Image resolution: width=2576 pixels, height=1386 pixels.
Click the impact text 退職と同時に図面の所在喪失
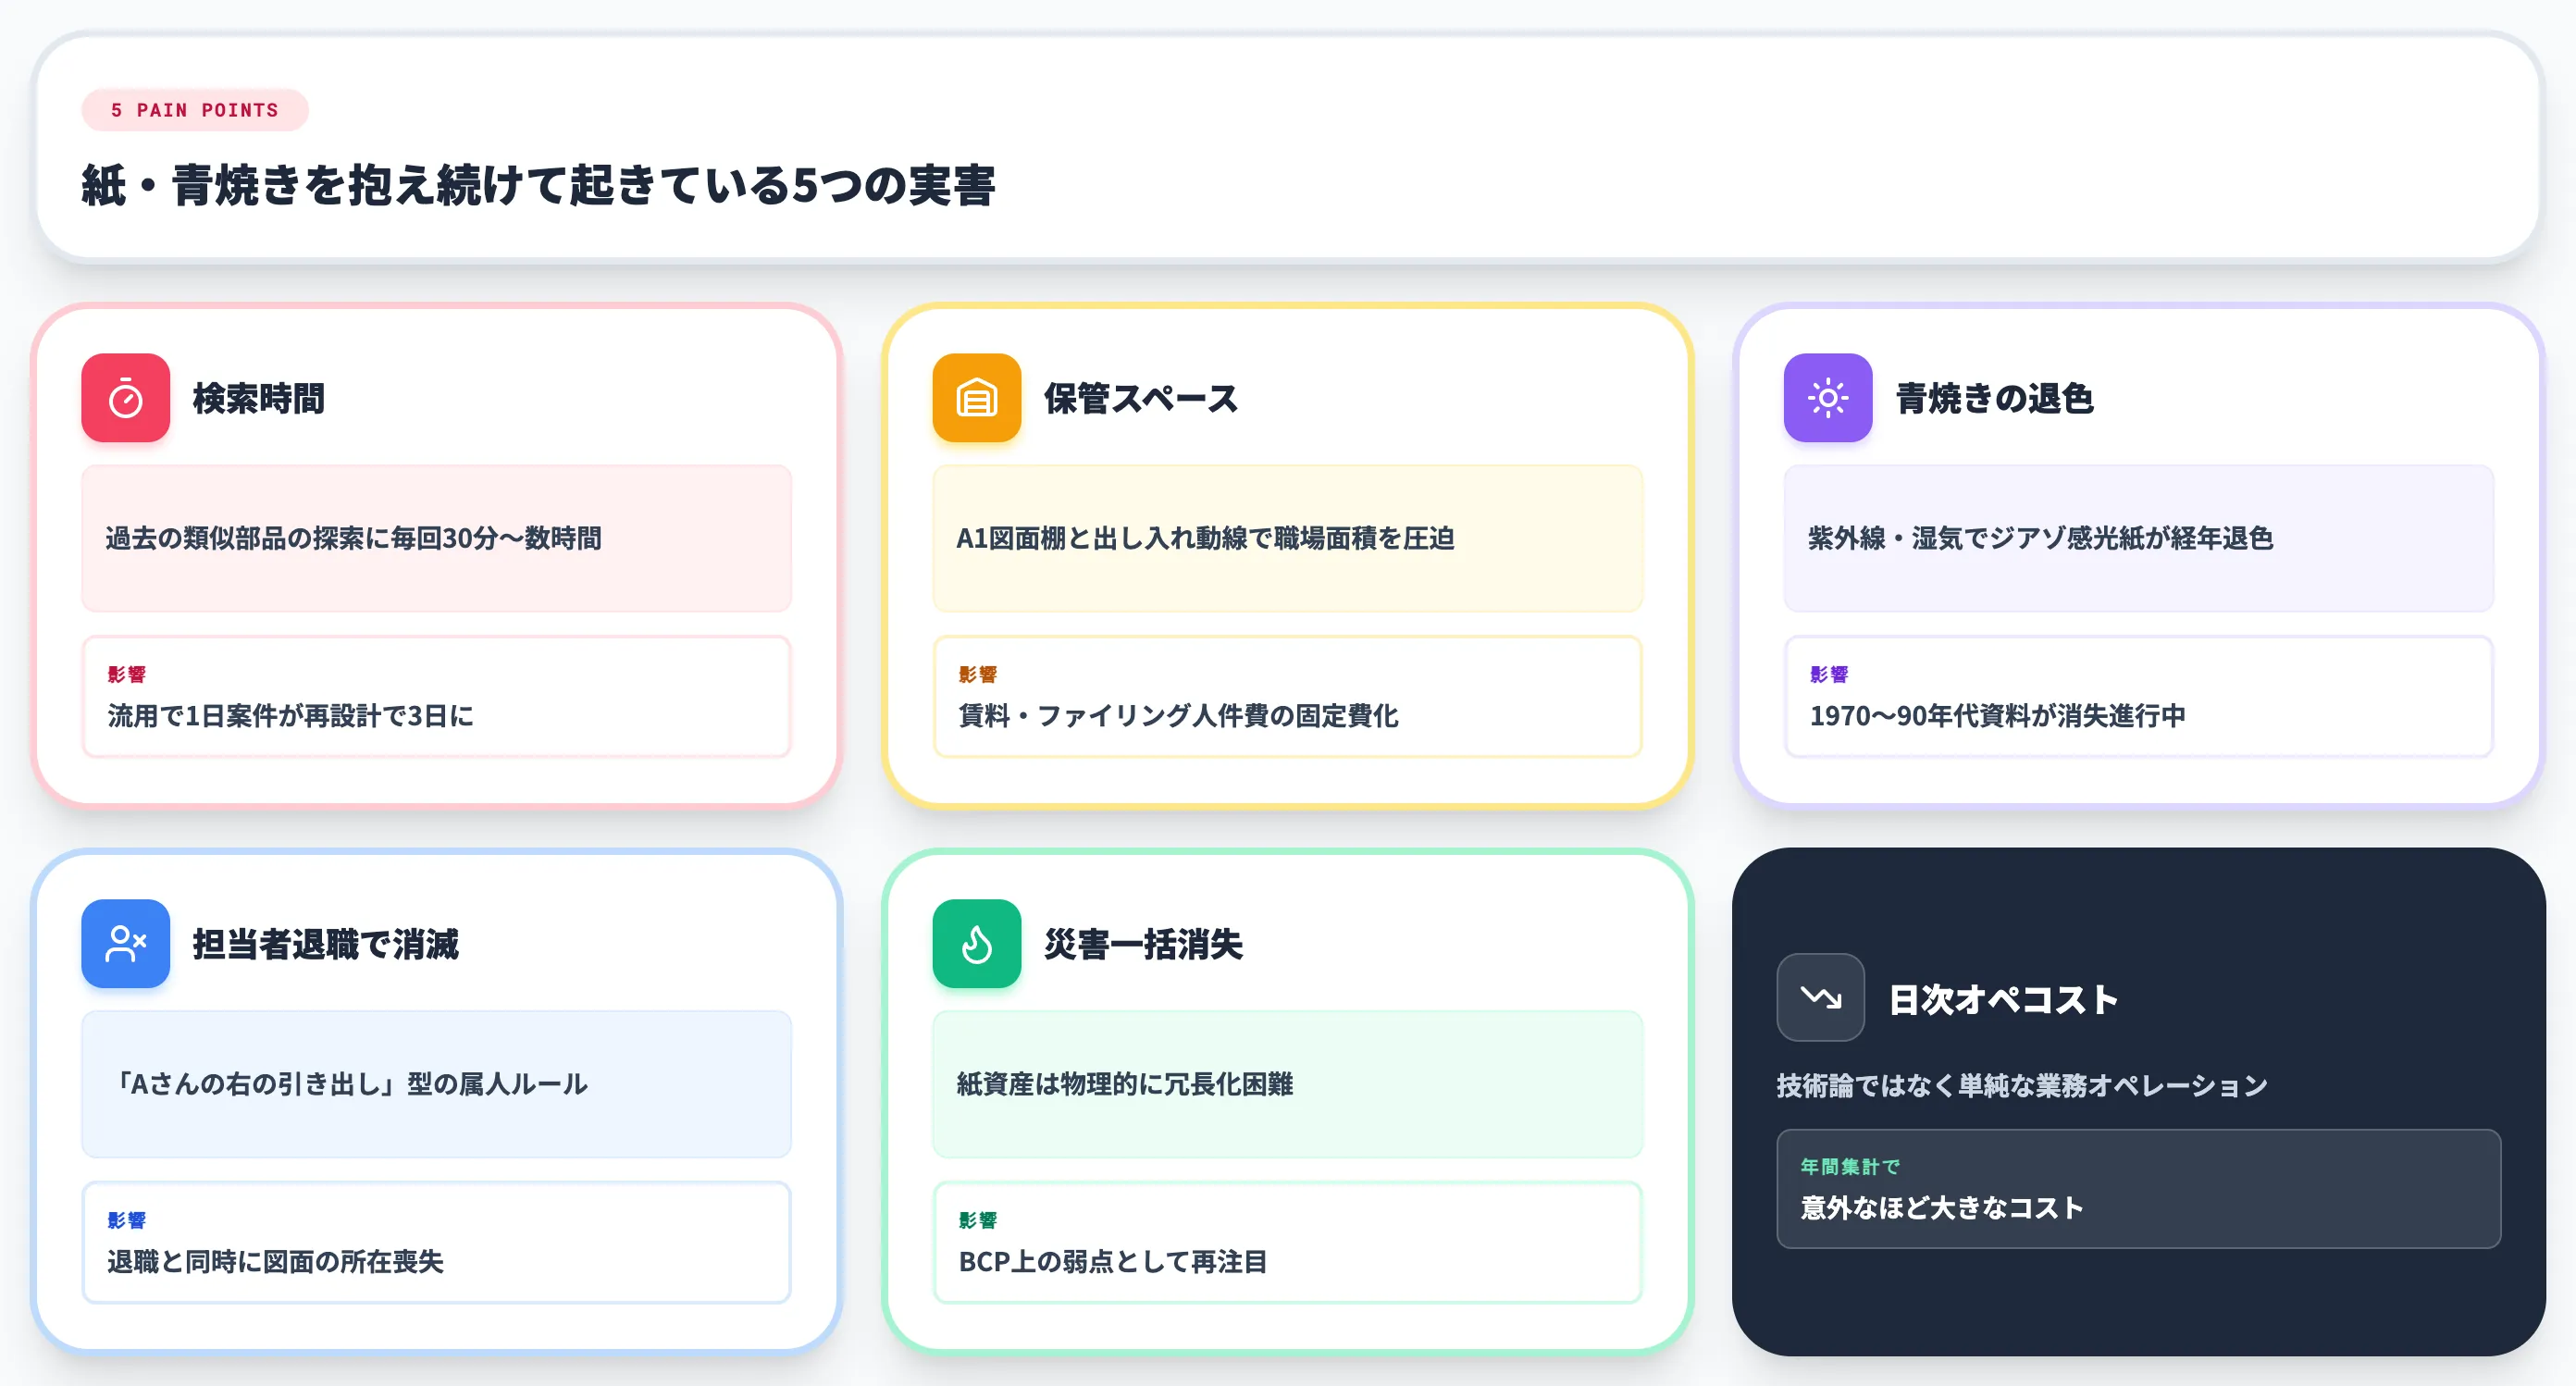click(x=276, y=1262)
